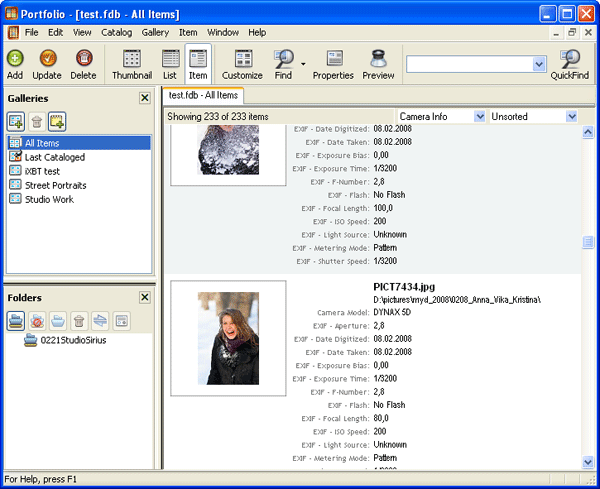Click the QuickFind icon
Viewport: 600px width, 489px height.
tap(570, 59)
